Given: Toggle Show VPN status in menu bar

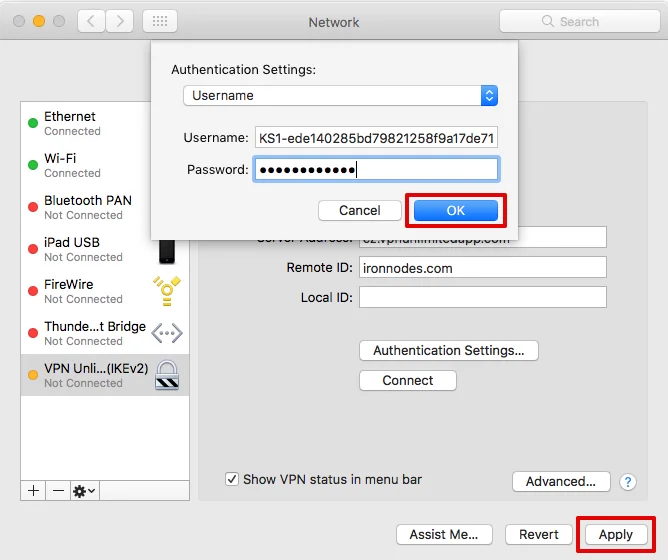Looking at the screenshot, I should coord(232,479).
